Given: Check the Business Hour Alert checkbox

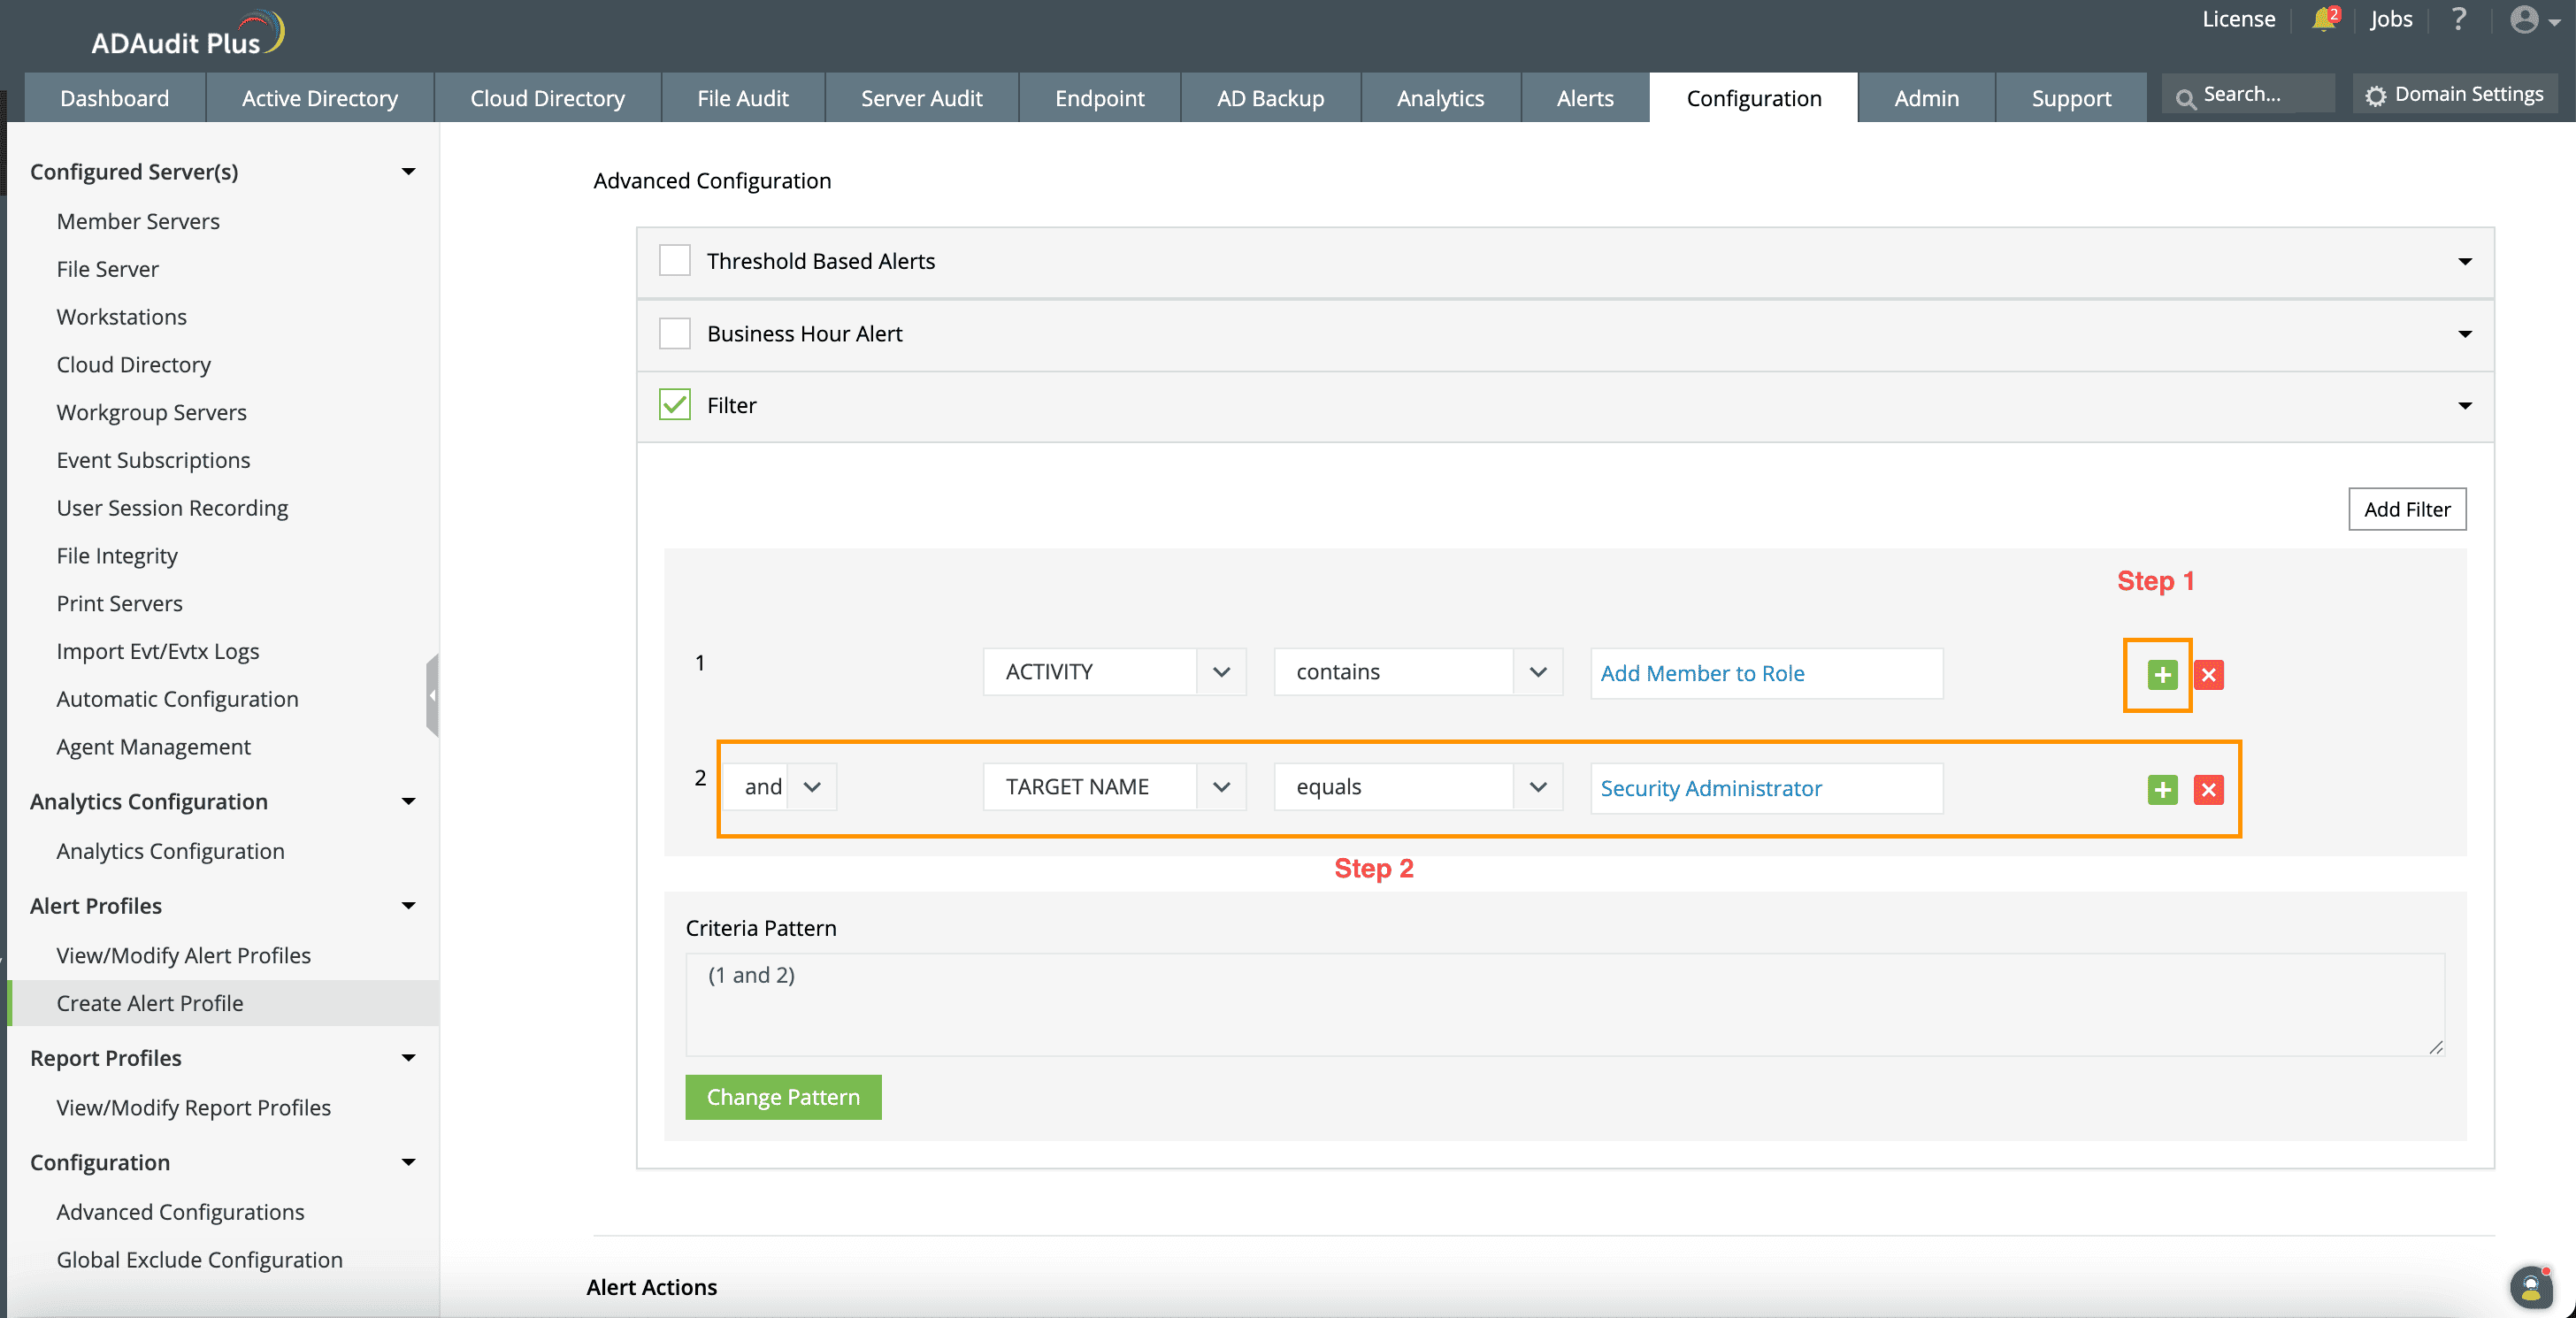Looking at the screenshot, I should pyautogui.click(x=675, y=334).
